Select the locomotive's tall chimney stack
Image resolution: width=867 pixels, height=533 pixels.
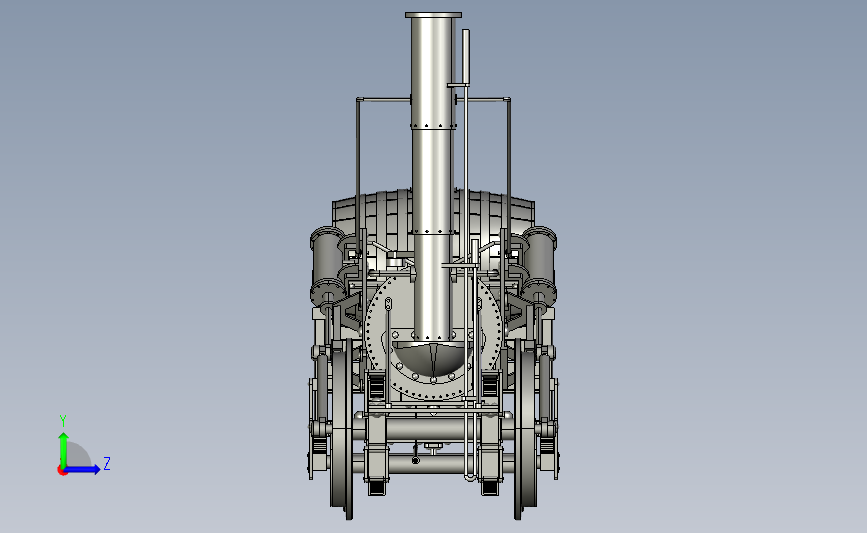(434, 177)
